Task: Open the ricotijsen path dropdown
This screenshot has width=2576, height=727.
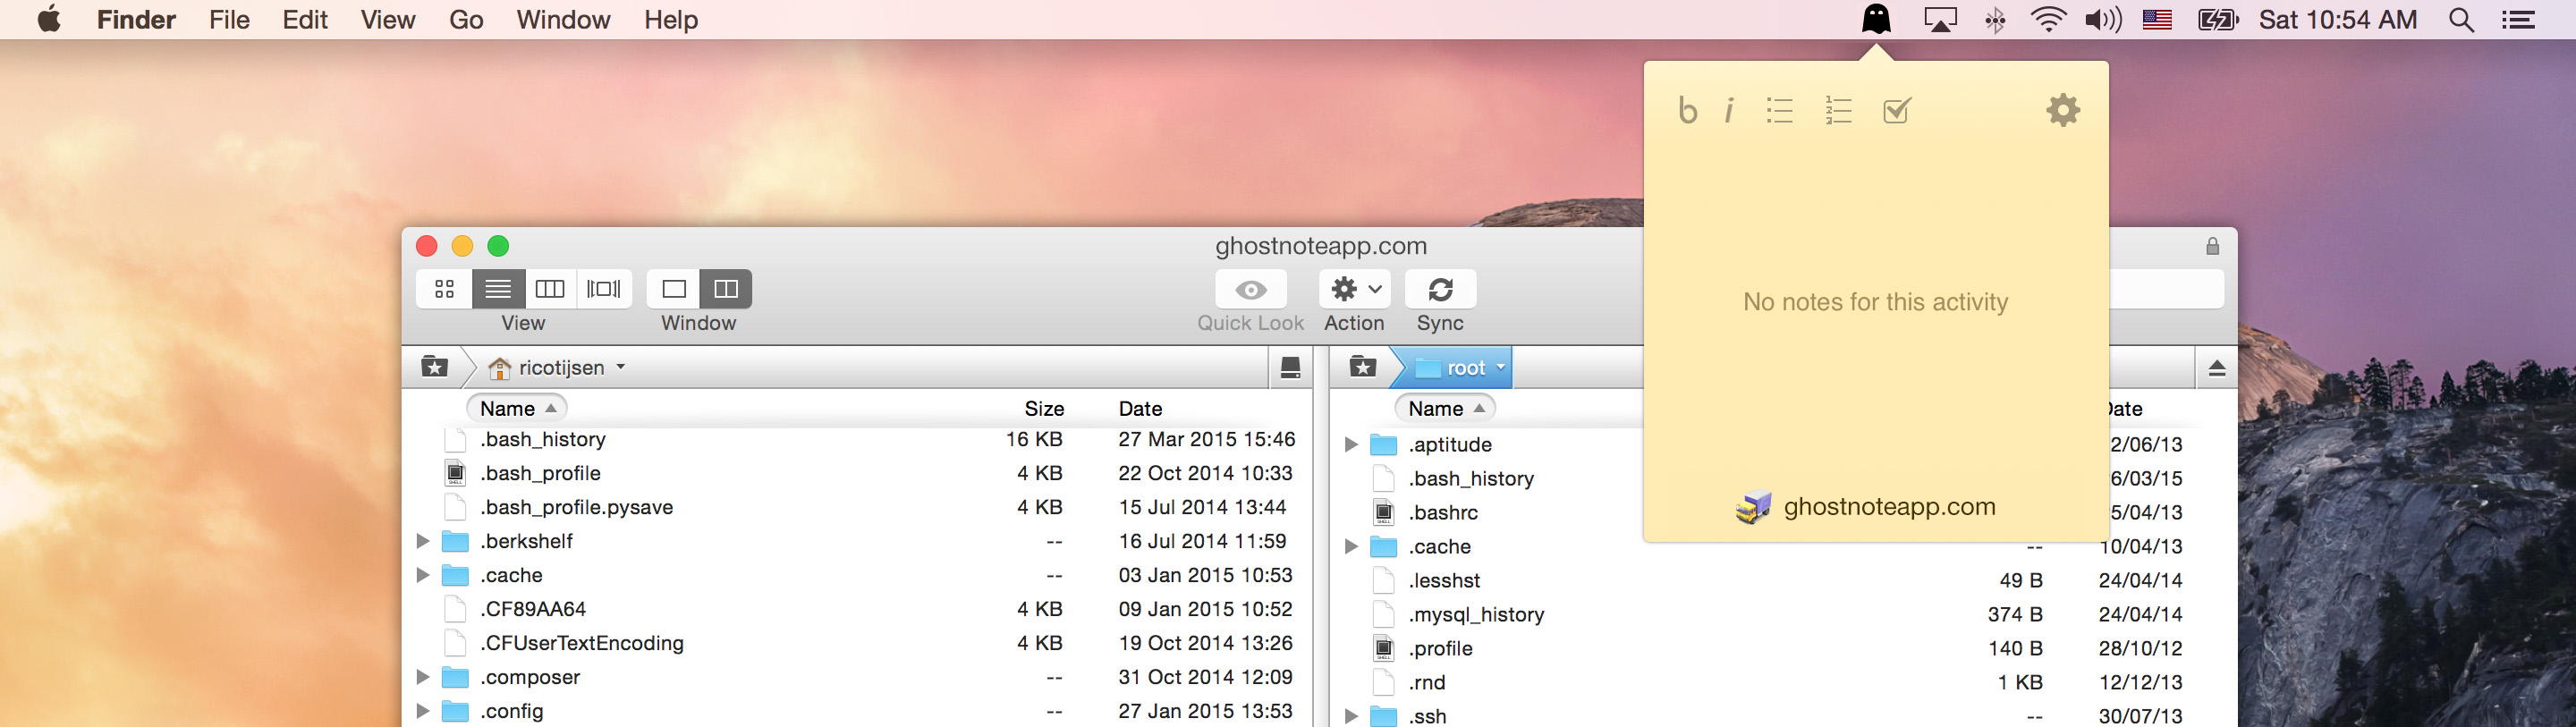Action: 558,368
